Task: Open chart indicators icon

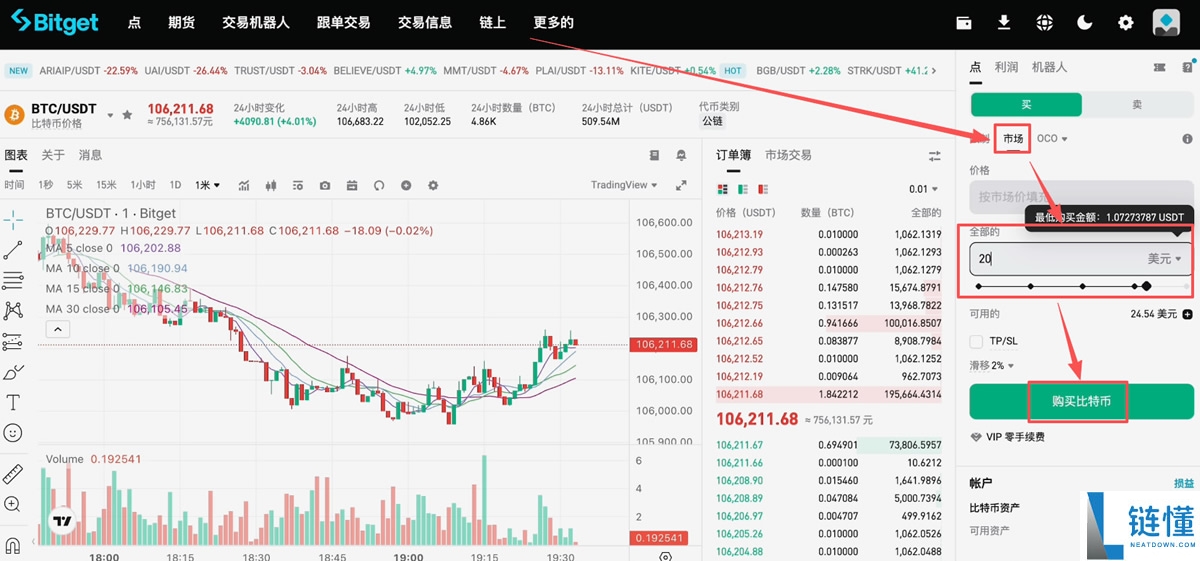Action: click(243, 186)
